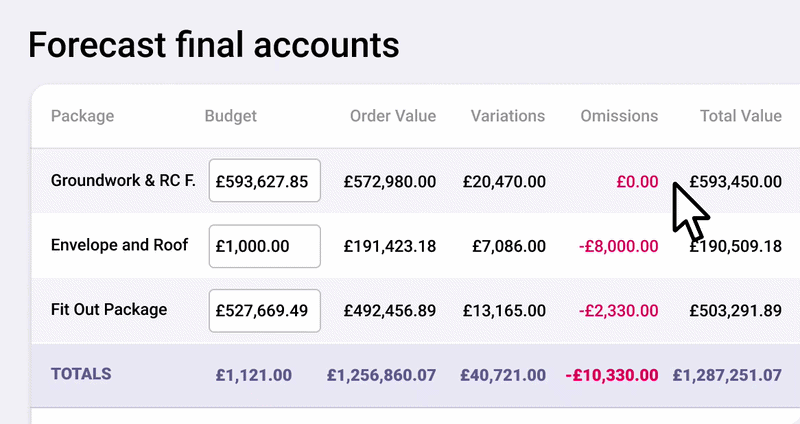This screenshot has width=800, height=424.
Task: Click the Total Value column header
Action: coord(740,116)
